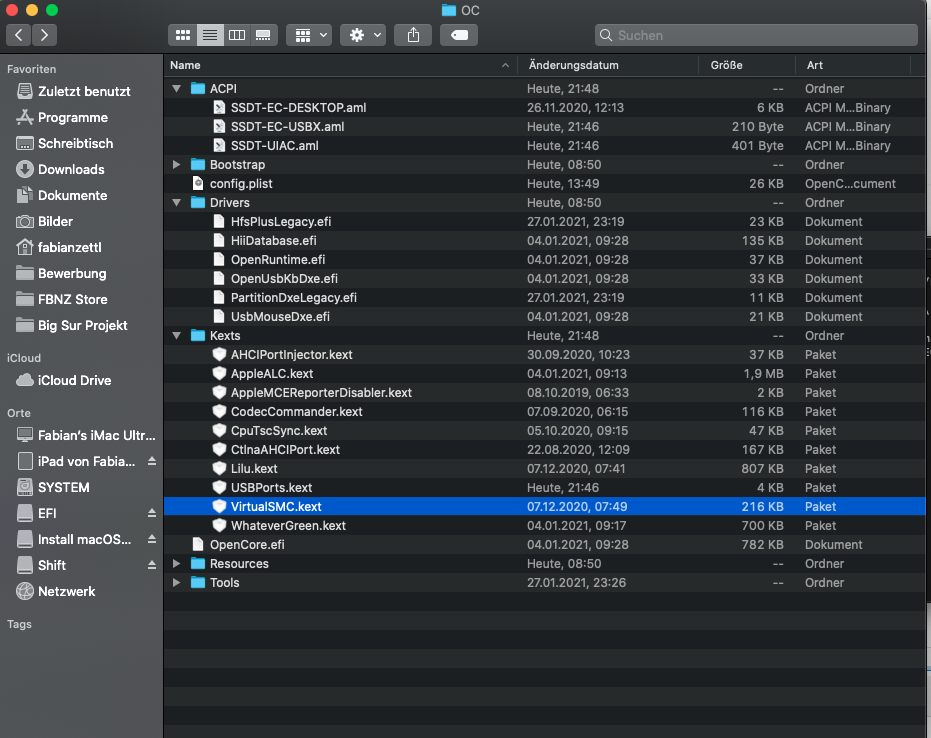This screenshot has height=738, width=931.
Task: Select OpenRuntime.efi file
Action: coord(544,259)
